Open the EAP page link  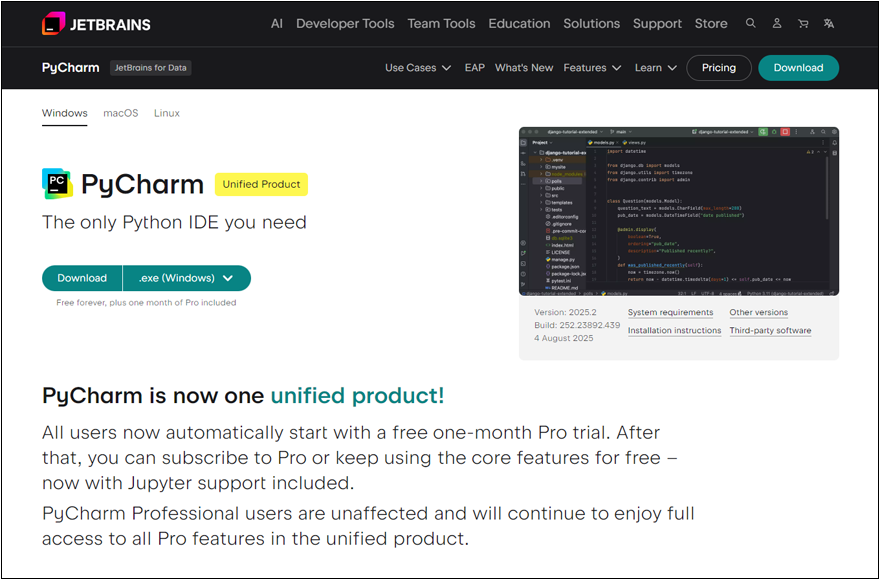pyautogui.click(x=474, y=68)
